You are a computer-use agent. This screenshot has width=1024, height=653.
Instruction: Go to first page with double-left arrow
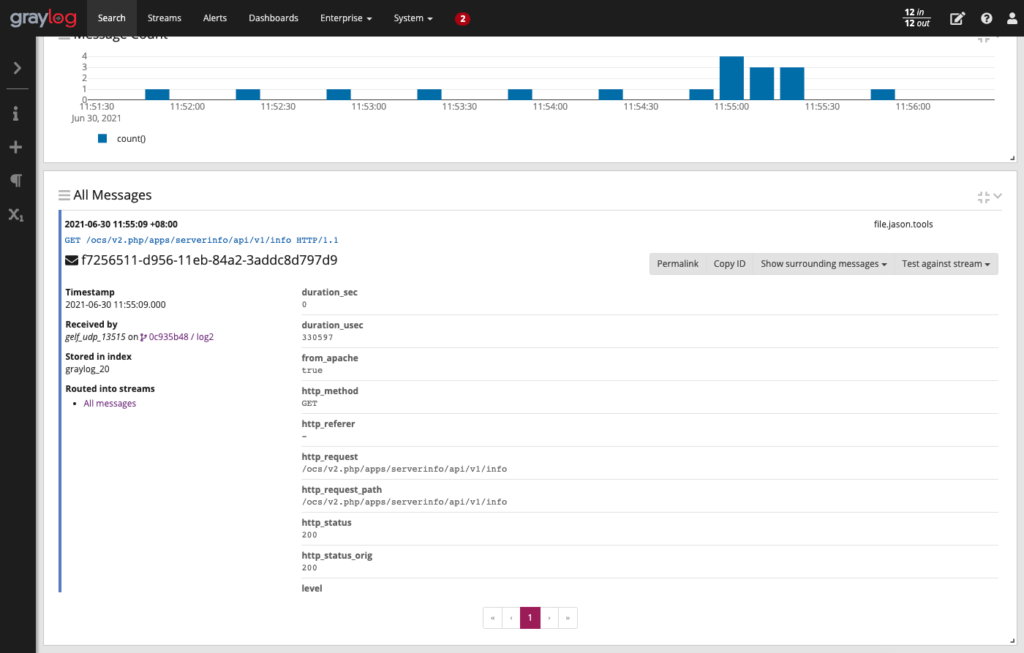tap(492, 618)
